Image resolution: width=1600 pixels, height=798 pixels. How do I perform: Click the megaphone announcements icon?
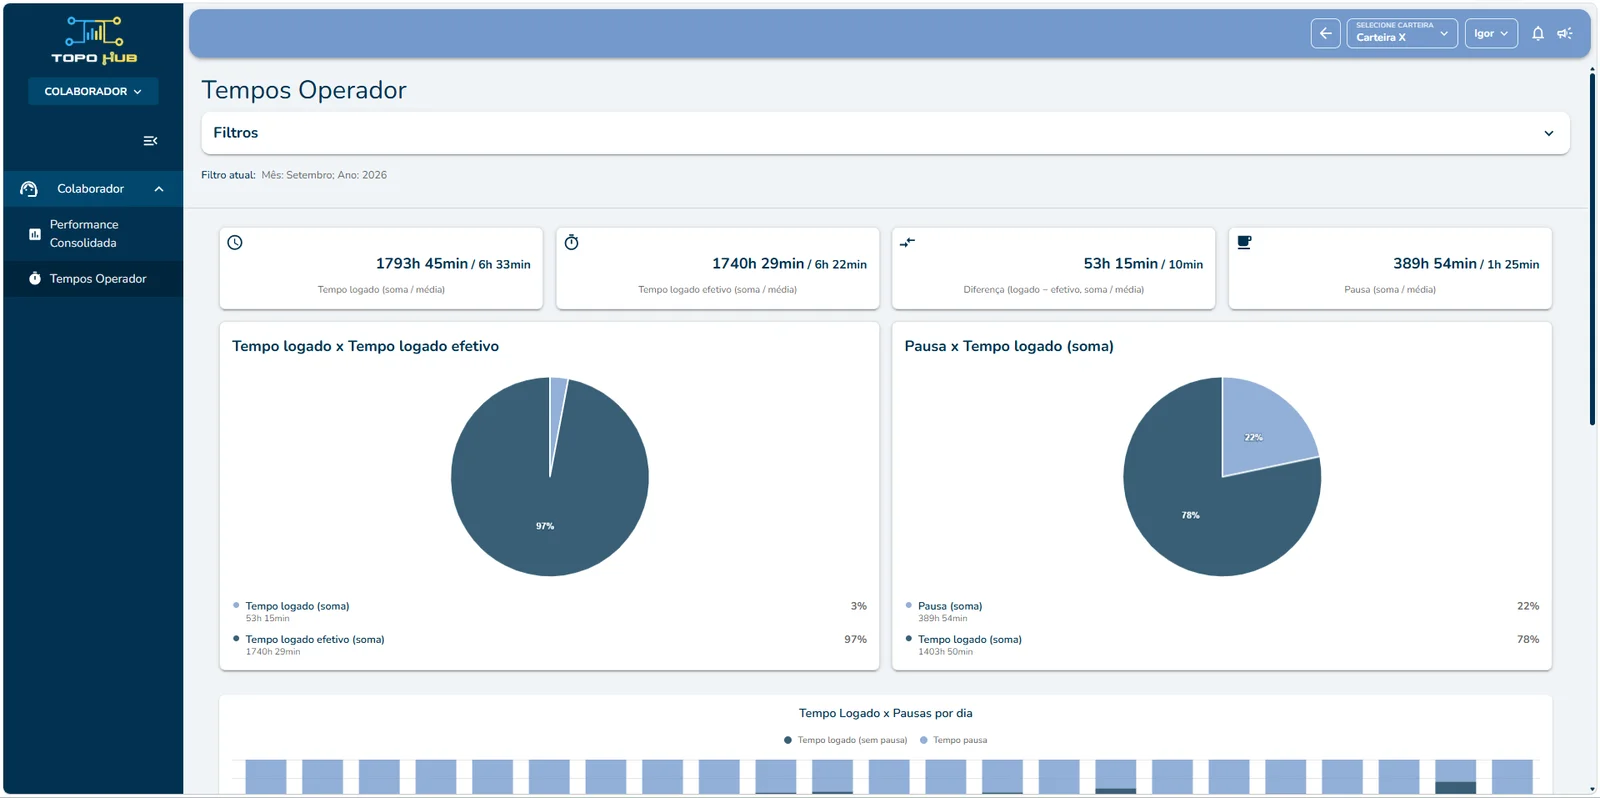click(1565, 33)
